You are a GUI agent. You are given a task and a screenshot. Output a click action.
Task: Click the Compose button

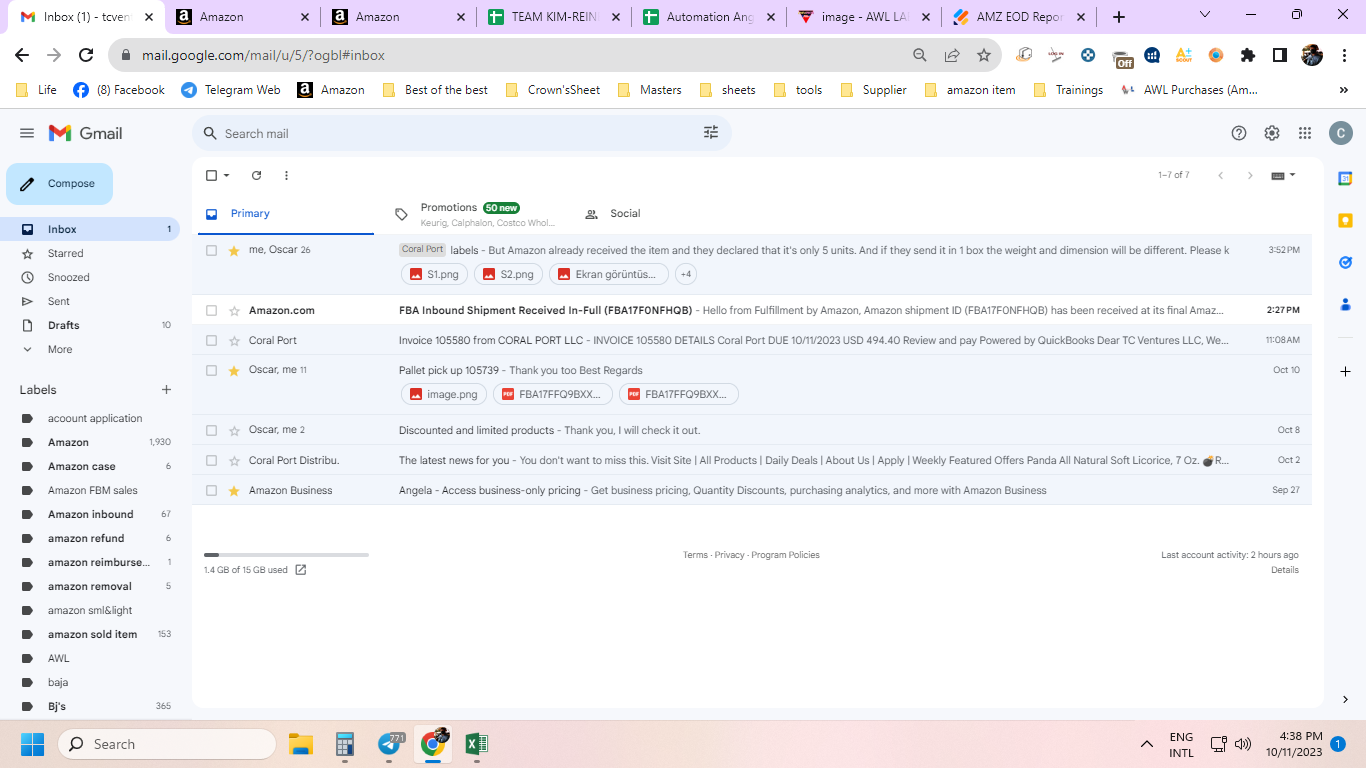[x=60, y=184]
